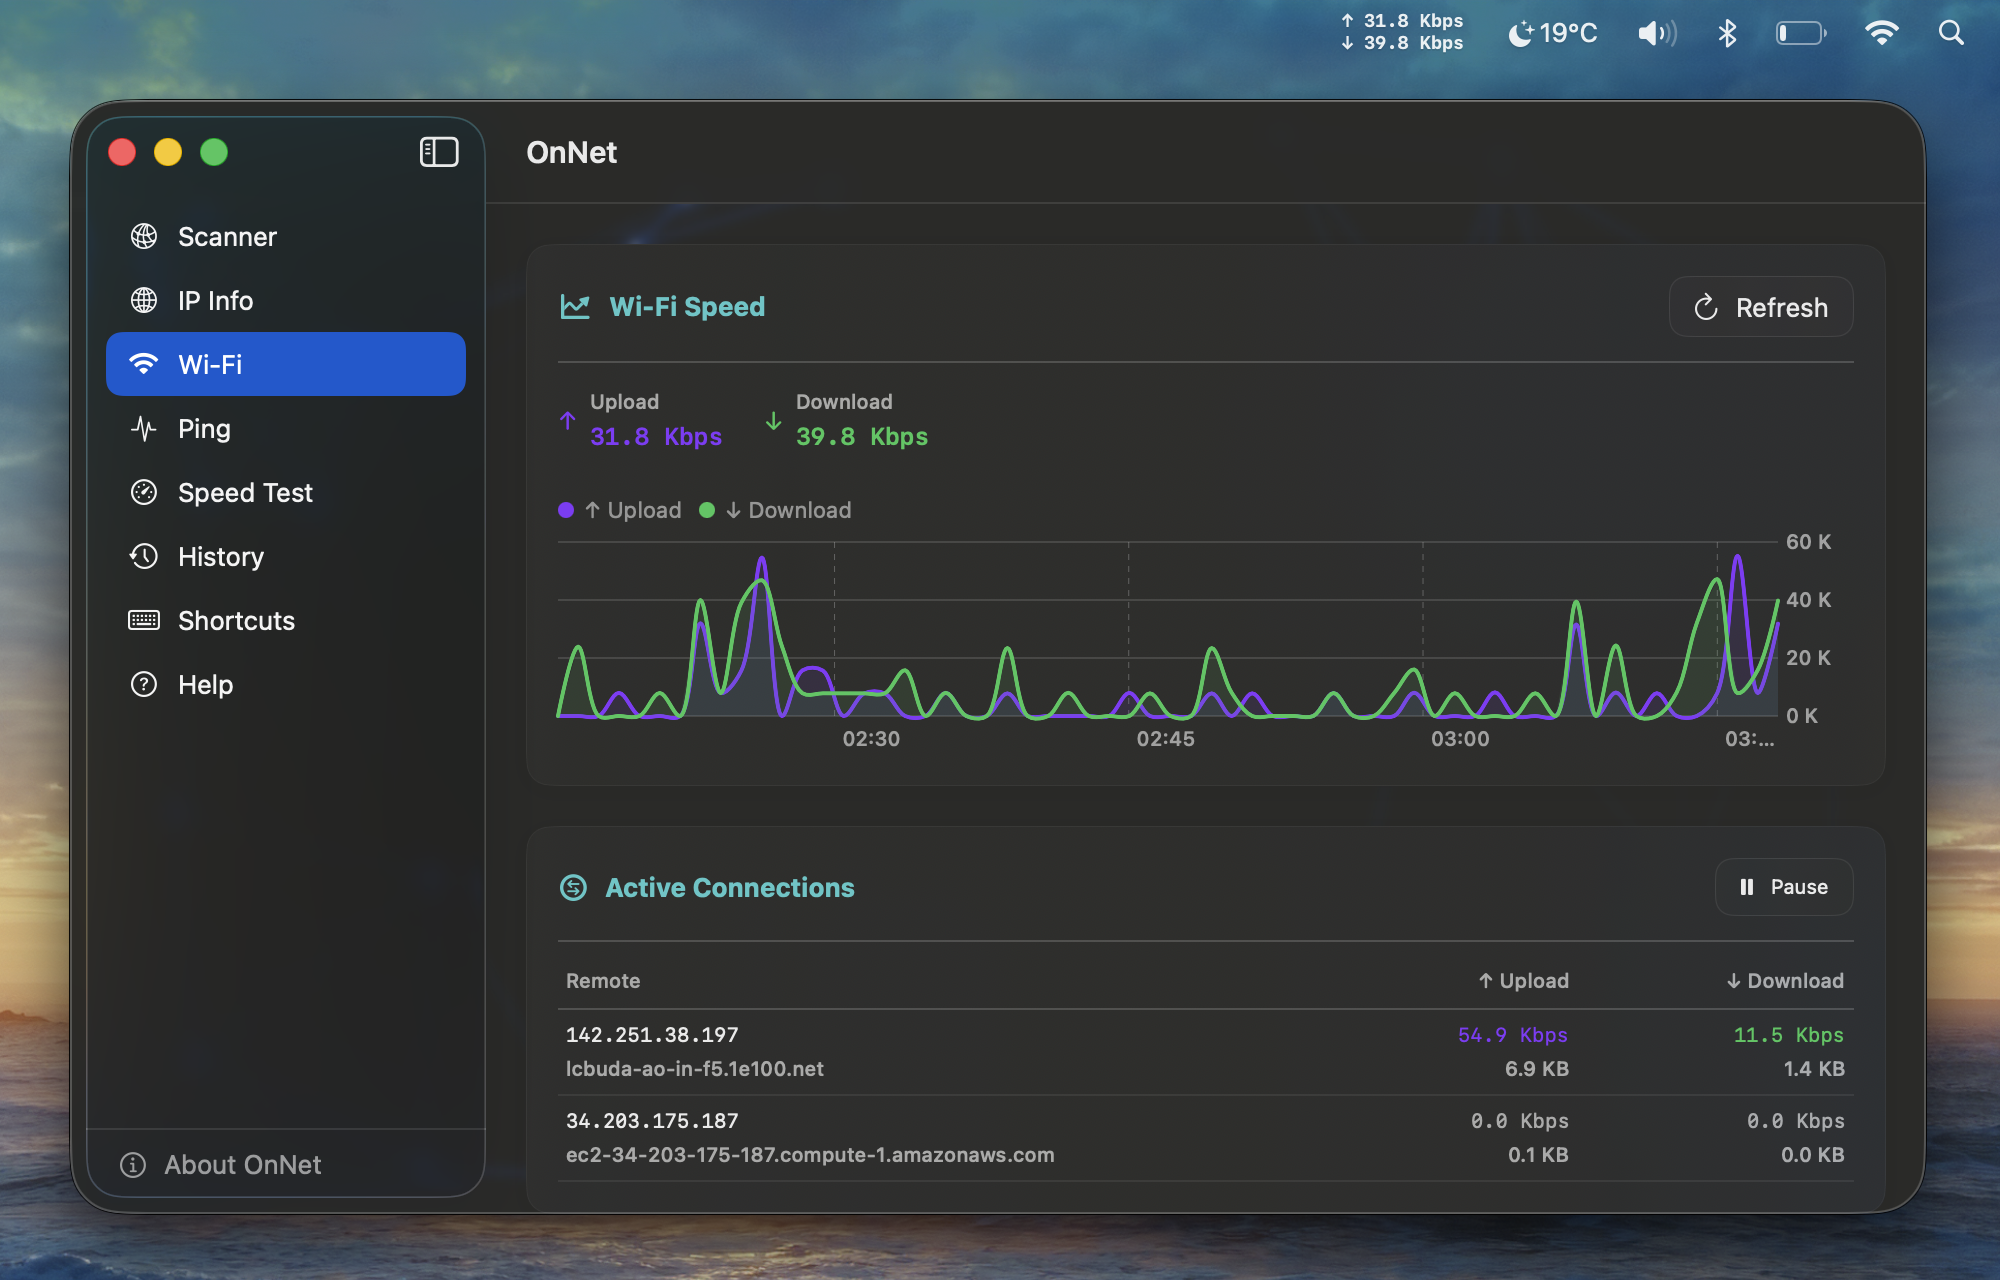Open Scanner in the sidebar

point(286,236)
